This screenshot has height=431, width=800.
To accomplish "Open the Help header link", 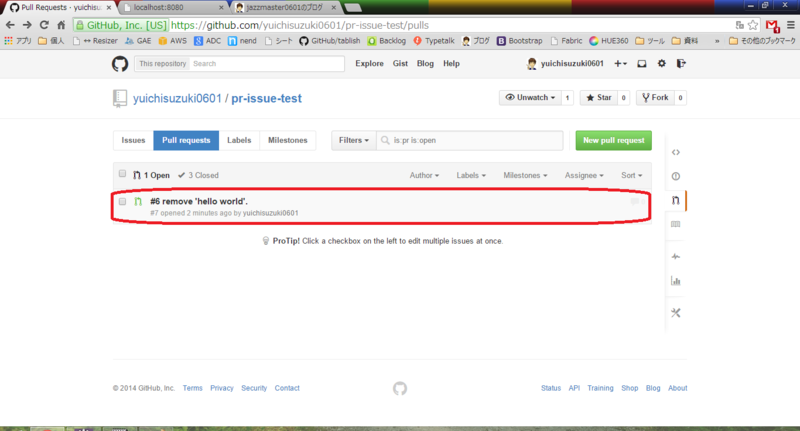I will tap(451, 63).
